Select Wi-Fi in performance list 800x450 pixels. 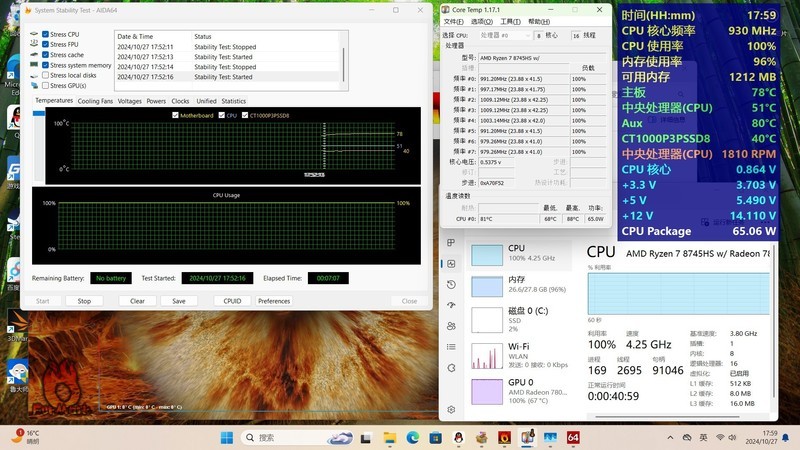tap(519, 355)
